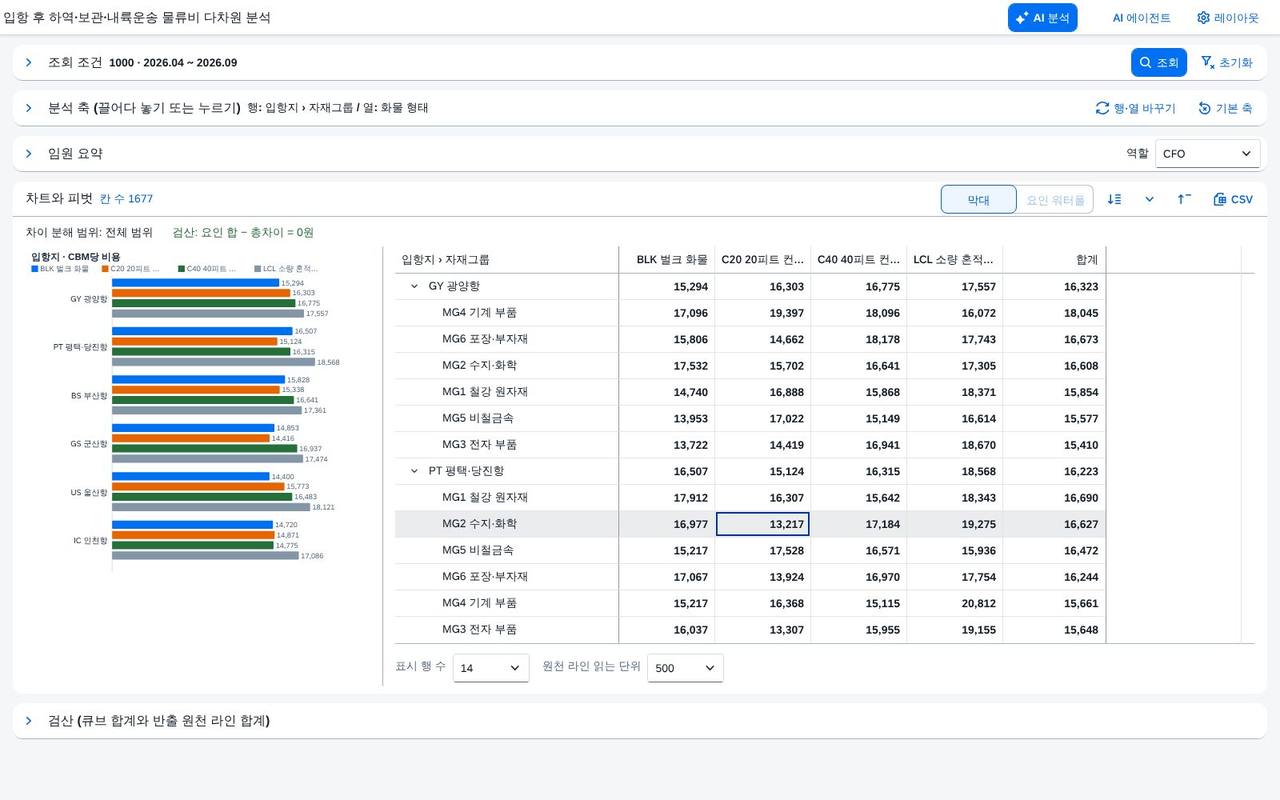This screenshot has width=1280, height=800.
Task: Collapse the PT 평택·당진항 row group
Action: pos(415,471)
